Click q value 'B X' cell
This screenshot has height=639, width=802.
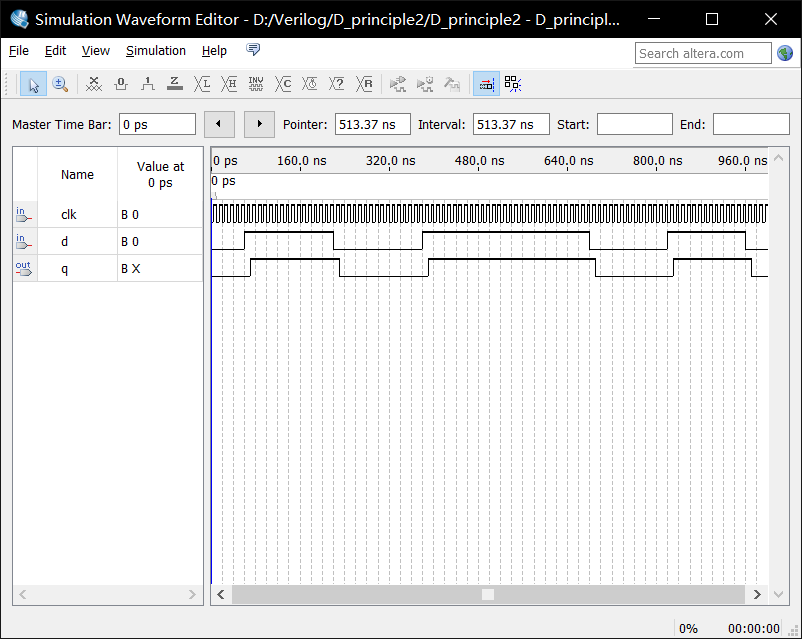[160, 269]
